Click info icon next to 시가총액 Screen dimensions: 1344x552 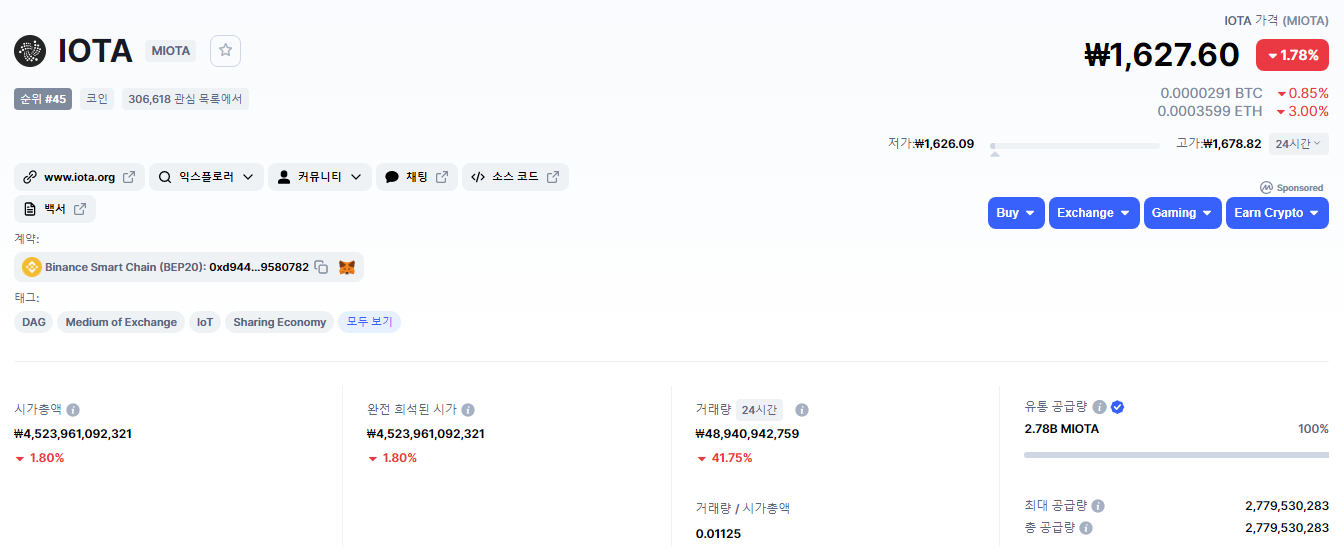pos(73,410)
